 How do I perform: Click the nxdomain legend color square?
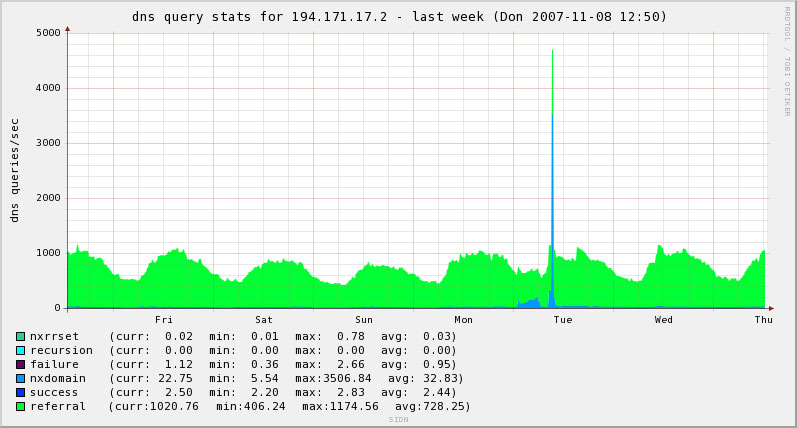pyautogui.click(x=20, y=379)
